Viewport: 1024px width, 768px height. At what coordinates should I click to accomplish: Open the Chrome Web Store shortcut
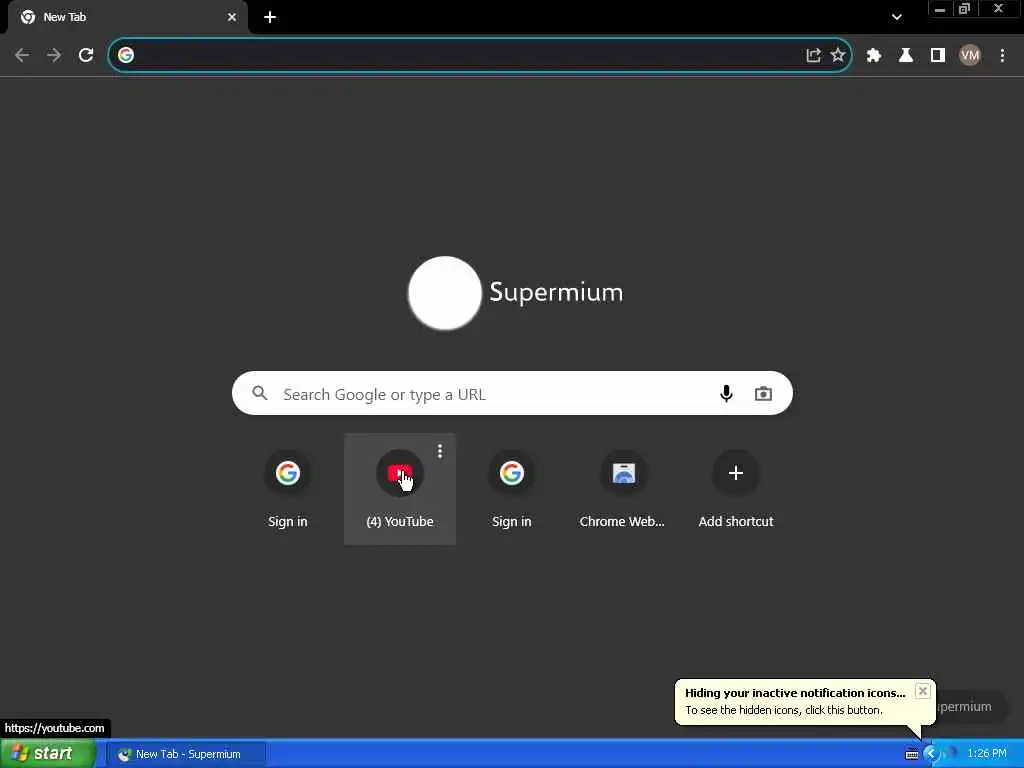click(623, 488)
